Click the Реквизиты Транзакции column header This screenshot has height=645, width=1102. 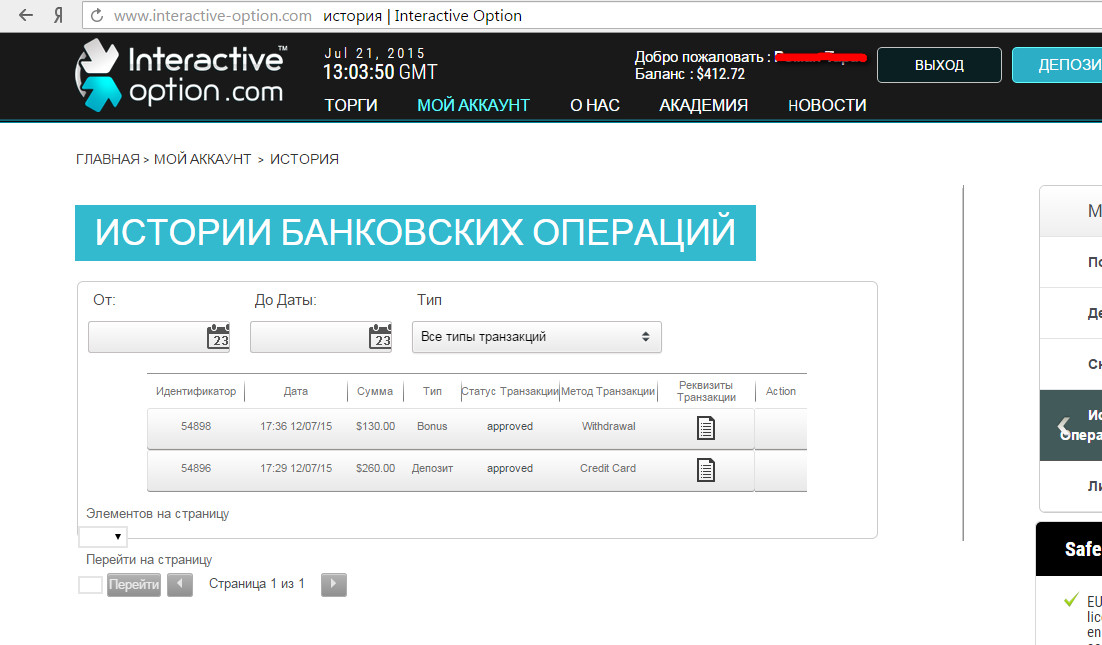[706, 391]
